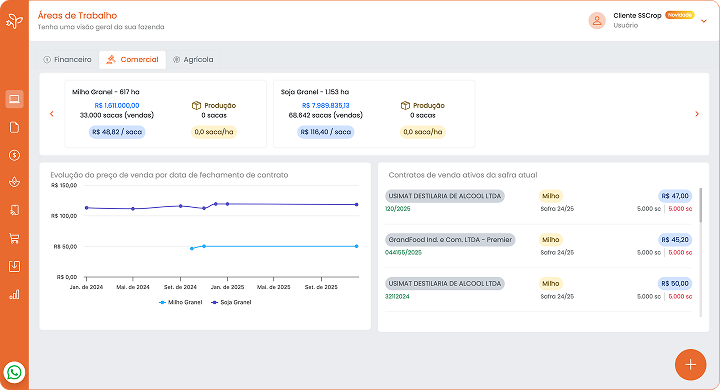This screenshot has height=390, width=720.
Task: Click the SSCrop leaf logo icon
Action: click(14, 21)
